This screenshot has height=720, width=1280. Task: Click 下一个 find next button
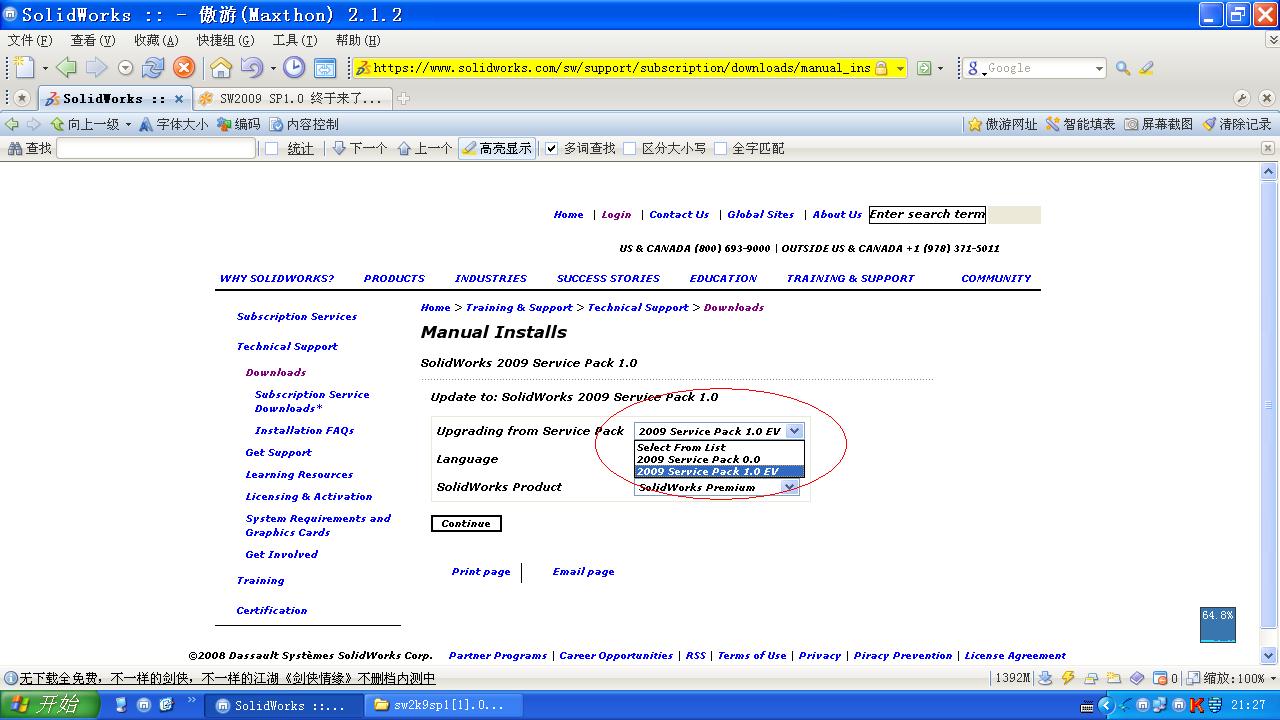(x=360, y=148)
